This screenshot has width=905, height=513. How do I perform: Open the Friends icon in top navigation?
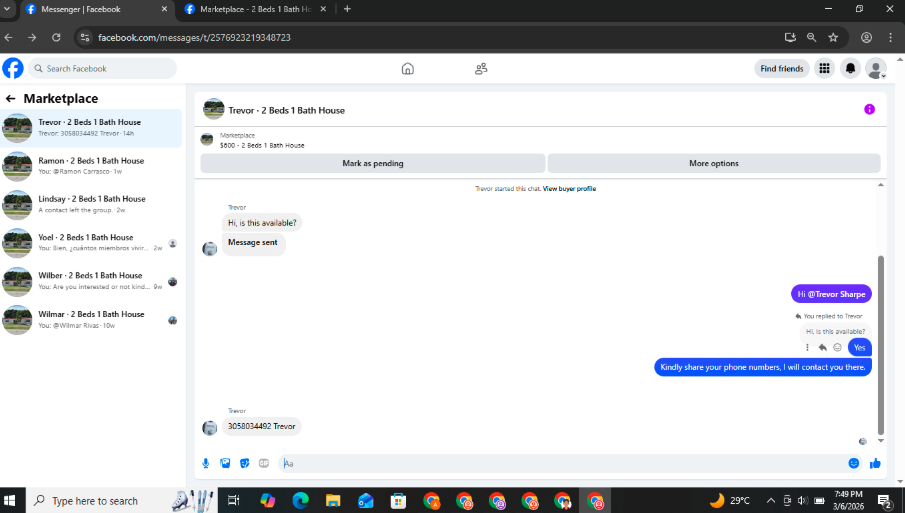[x=481, y=69]
